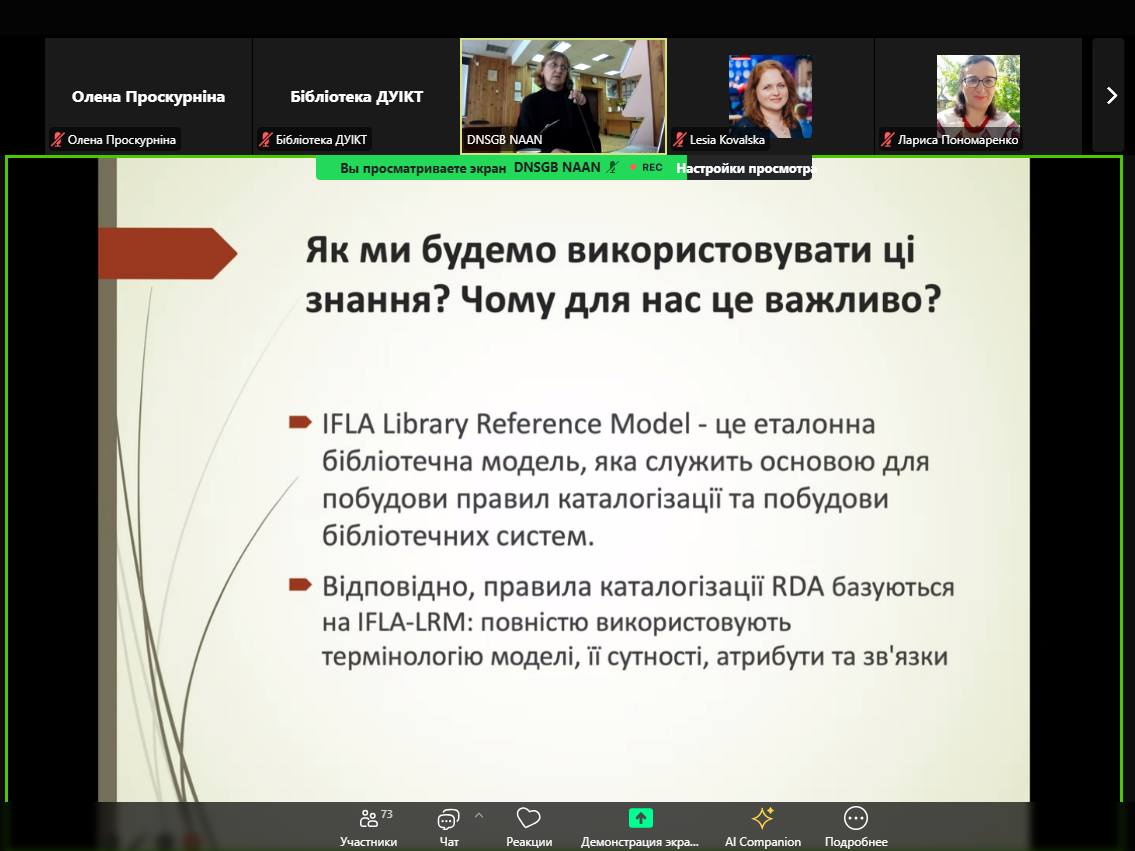Select Бібліотека ДУІКТ participant tile
The image size is (1135, 851).
pos(356,96)
